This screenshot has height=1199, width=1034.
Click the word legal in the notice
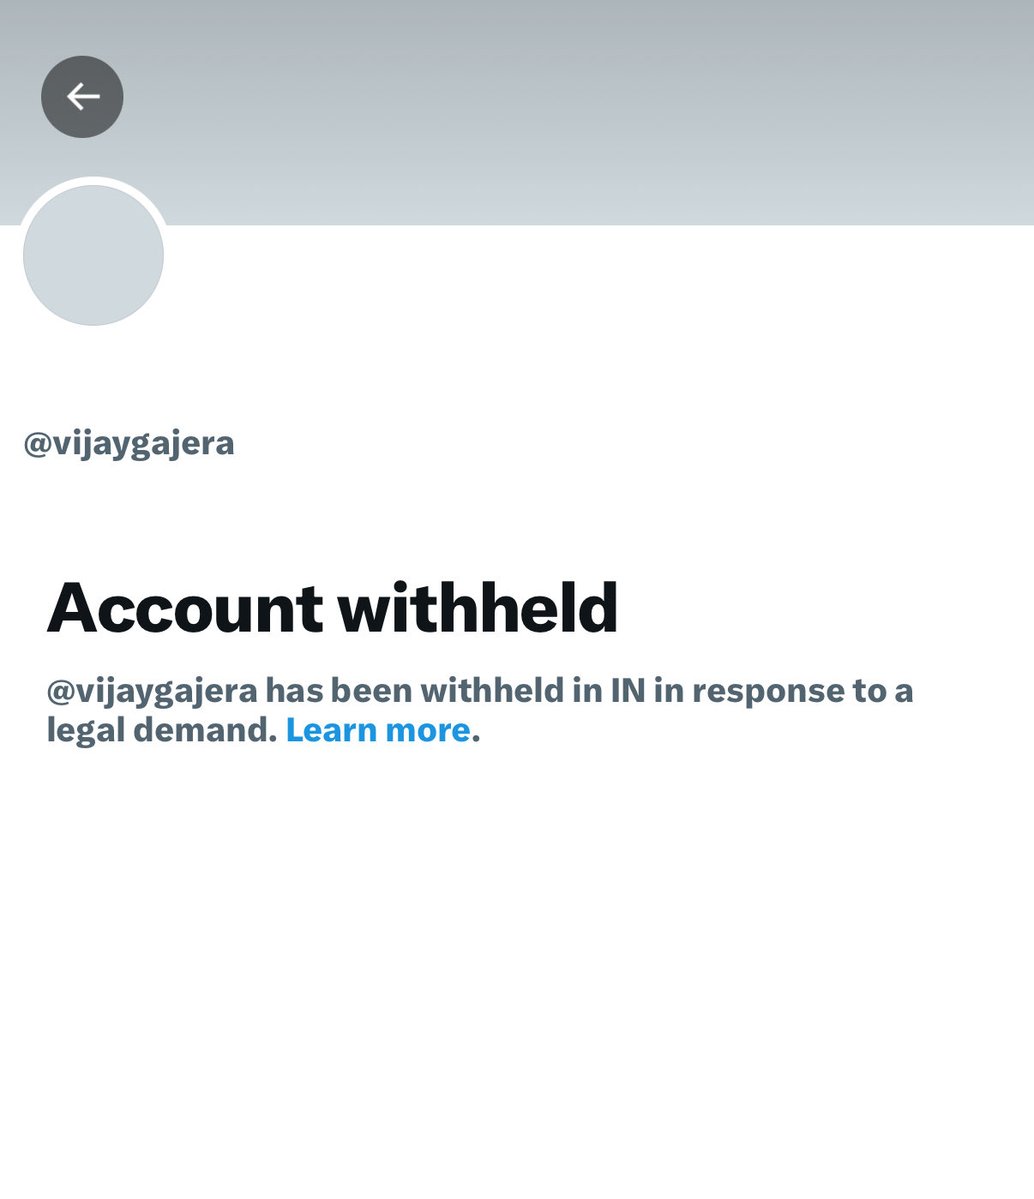(x=86, y=730)
